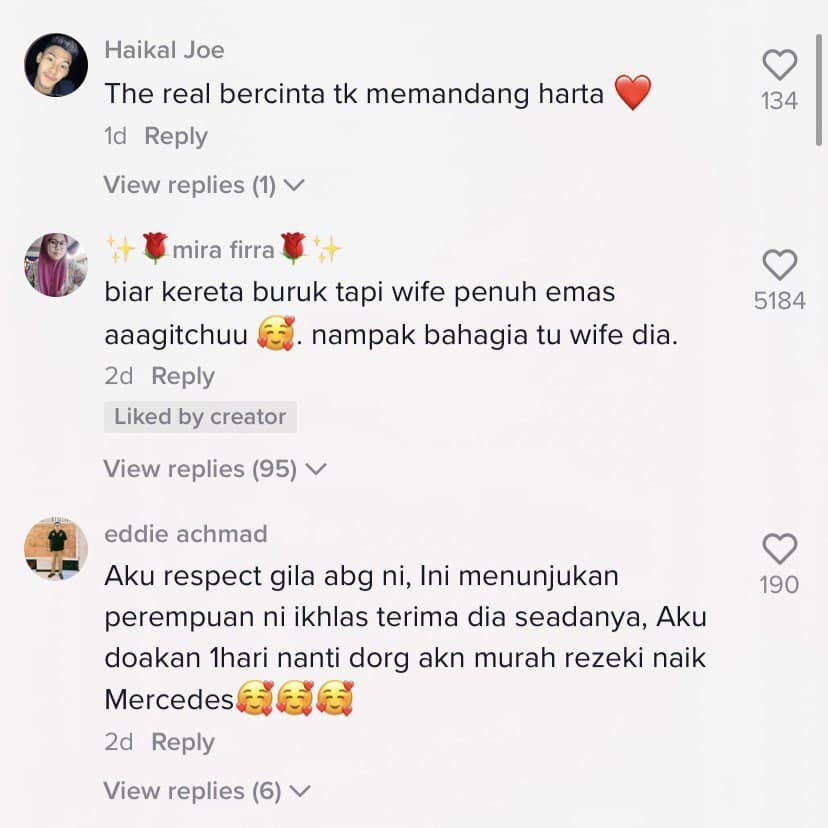Open eddie achmad's profile photo
Viewport: 828px width, 828px height.
(x=56, y=549)
